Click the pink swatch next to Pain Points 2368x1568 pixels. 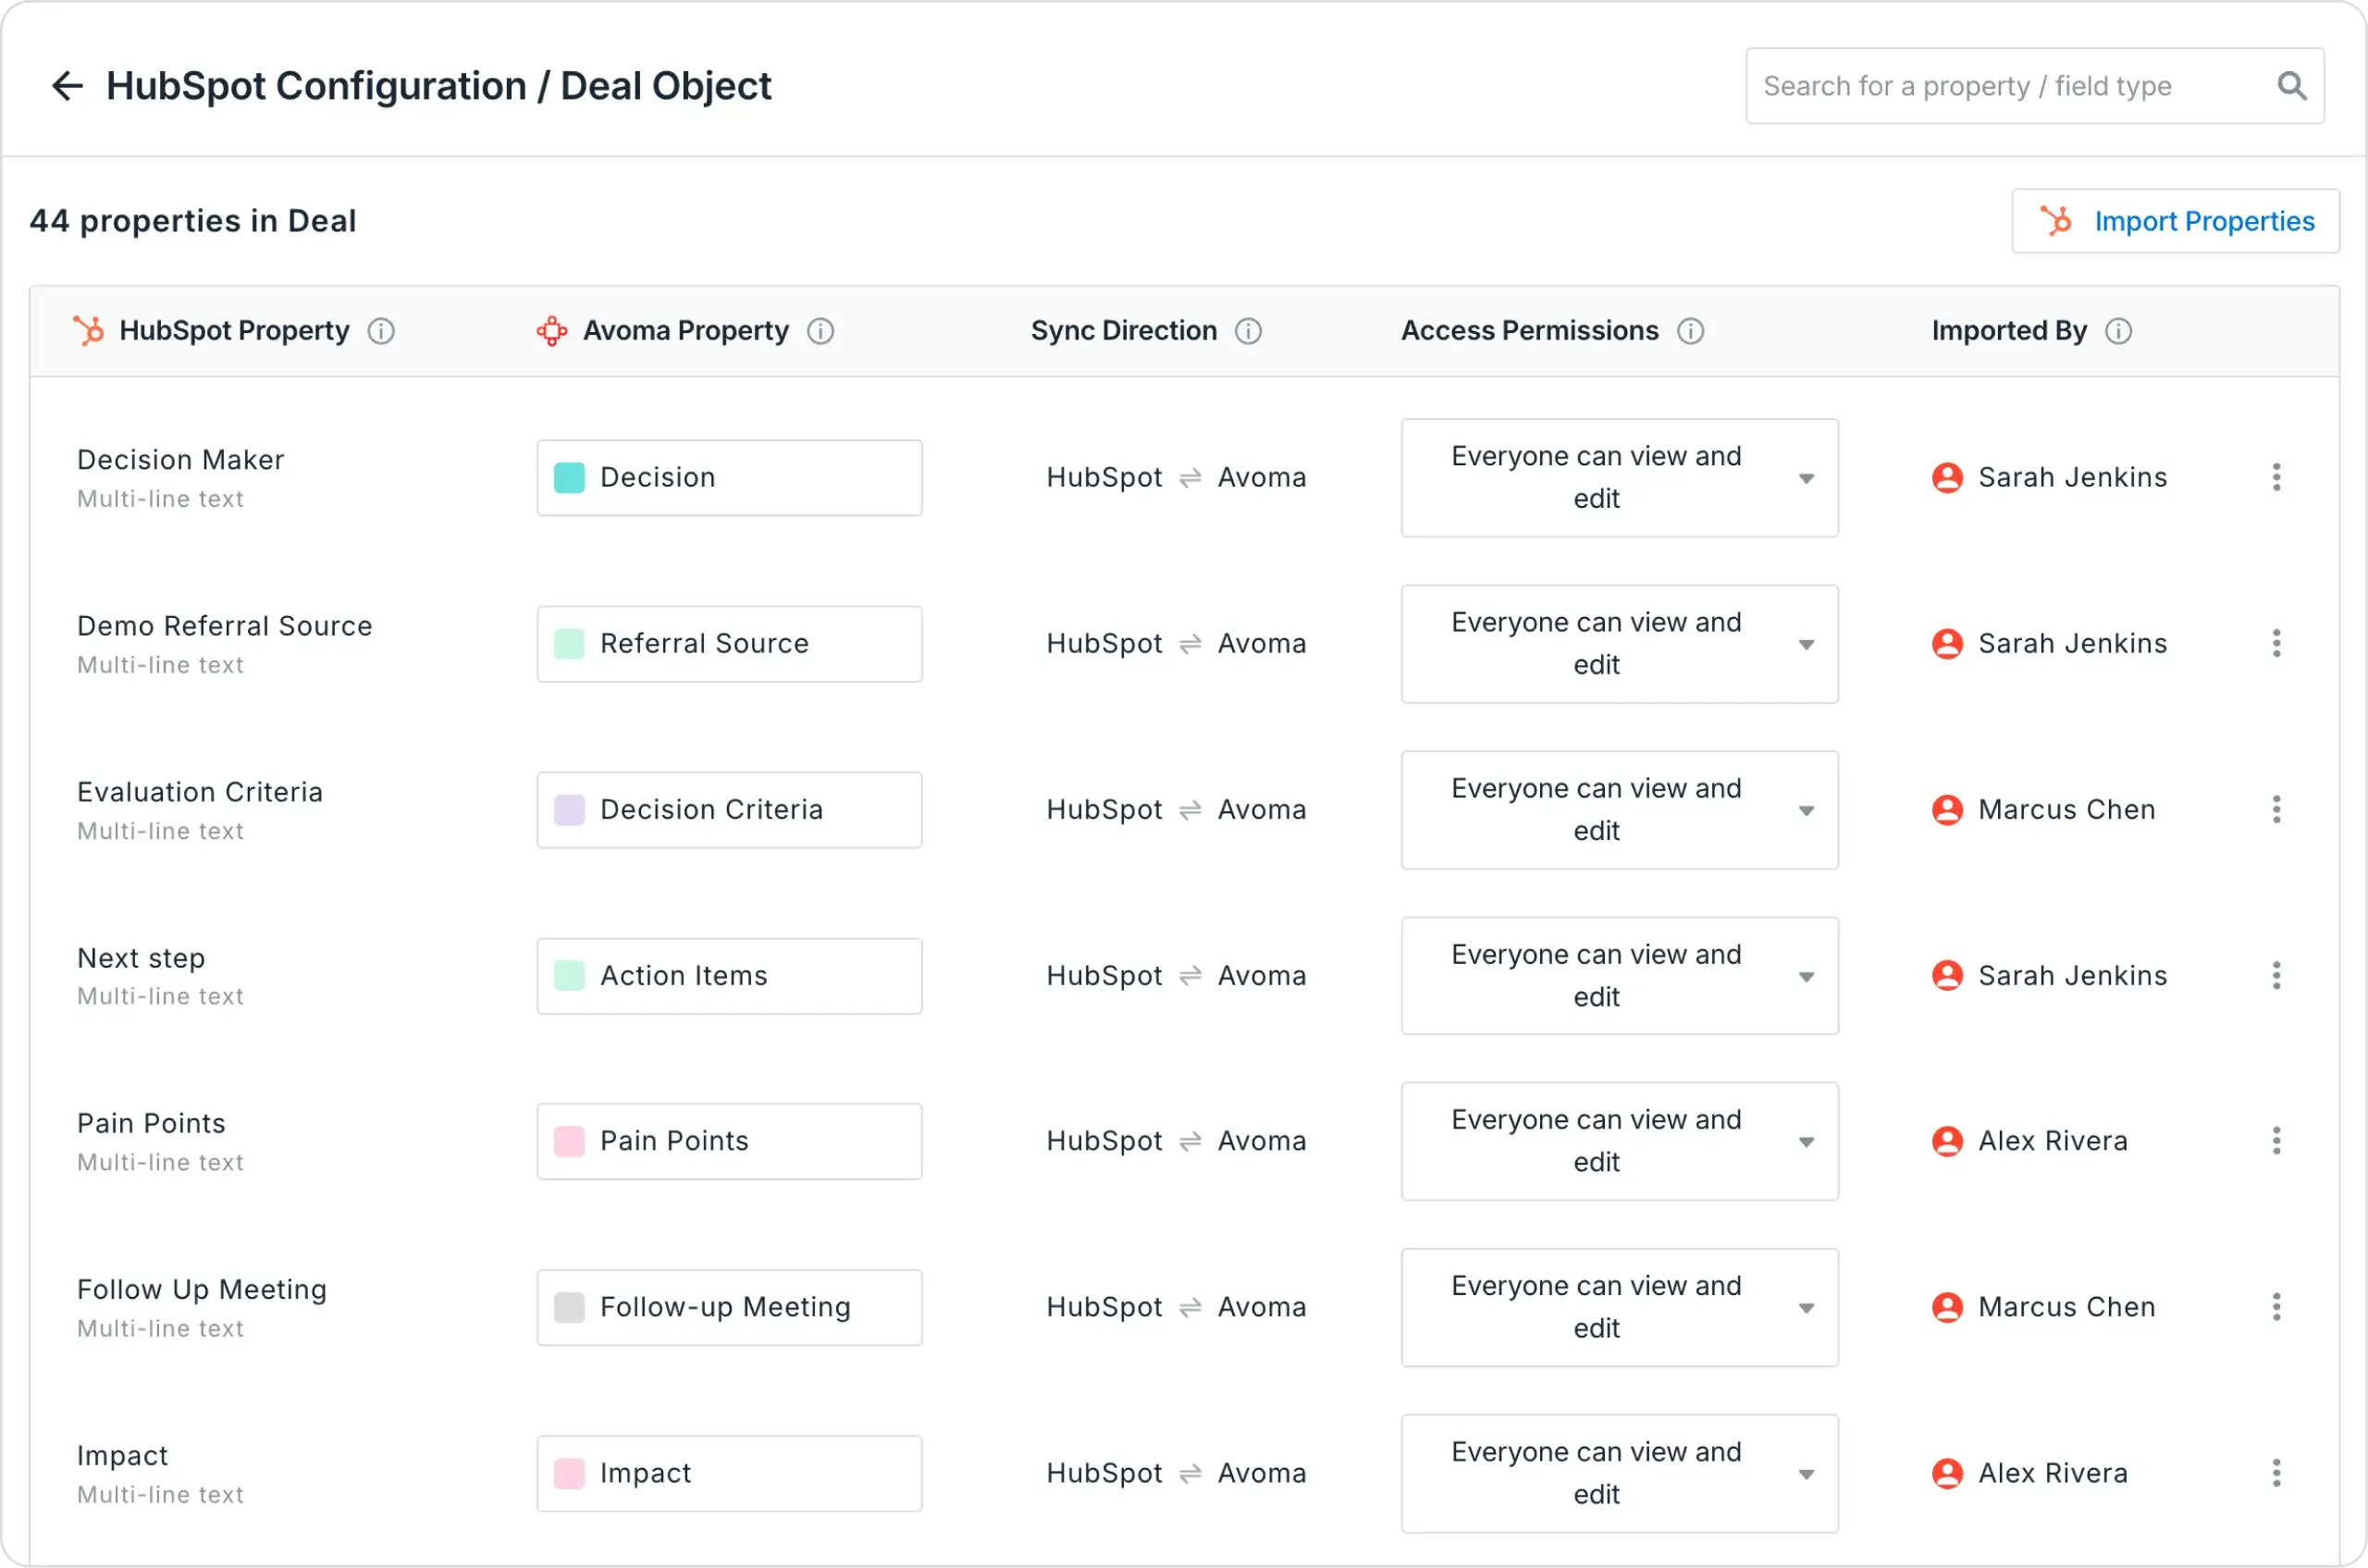tap(569, 1141)
